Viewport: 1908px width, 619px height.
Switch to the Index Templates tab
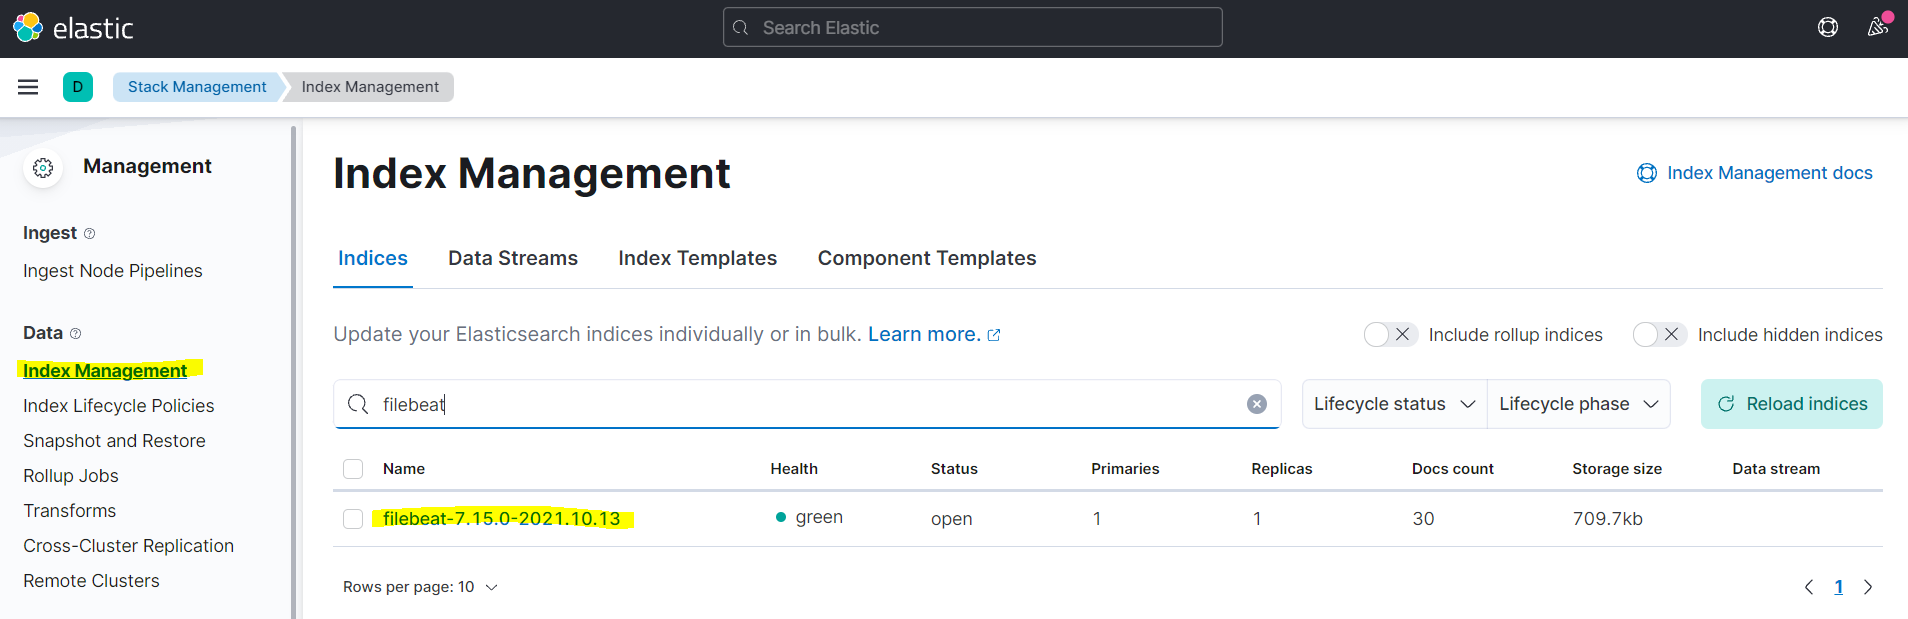(698, 258)
